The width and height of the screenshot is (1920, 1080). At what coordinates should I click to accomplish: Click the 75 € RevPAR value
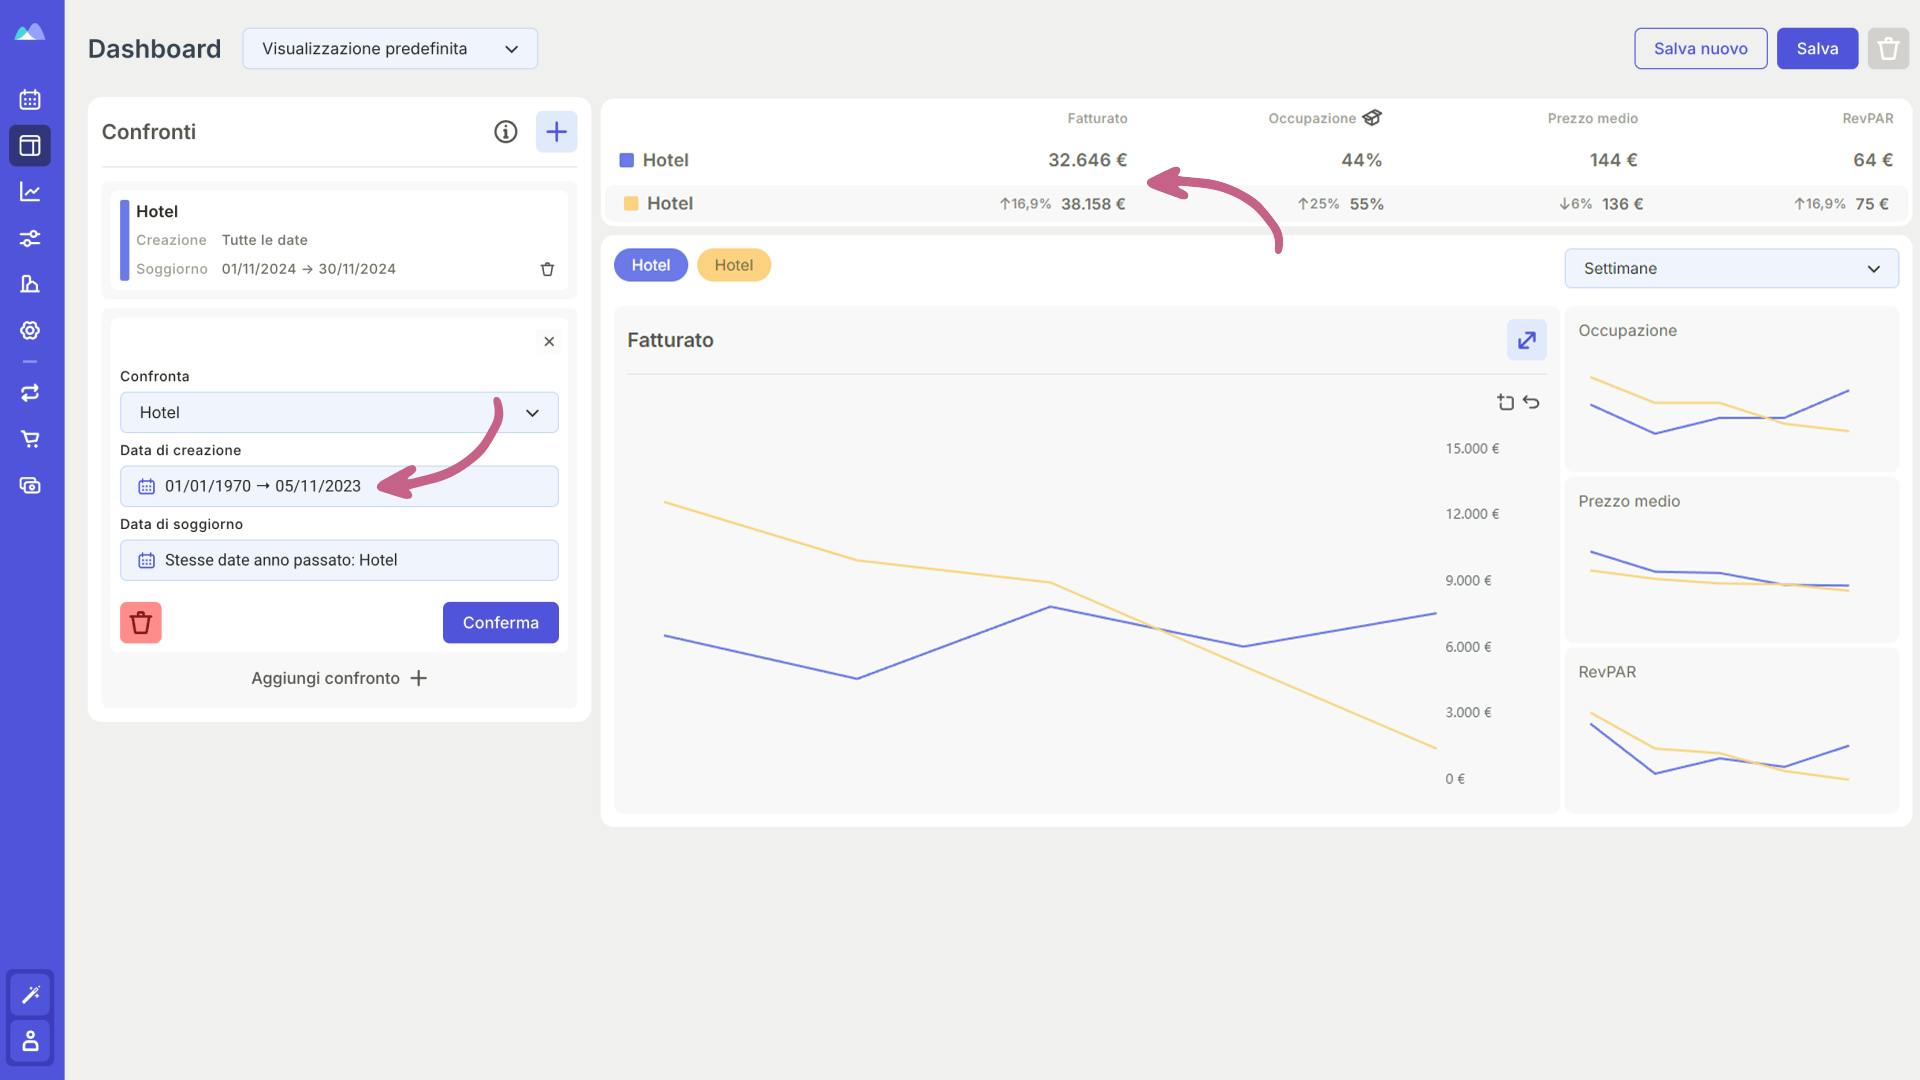pos(1872,204)
